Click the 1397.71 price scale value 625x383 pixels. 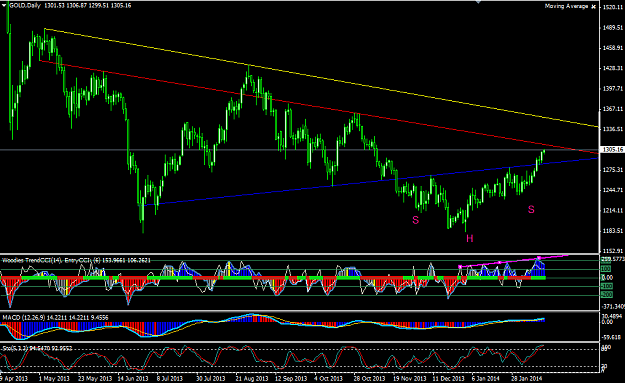613,88
